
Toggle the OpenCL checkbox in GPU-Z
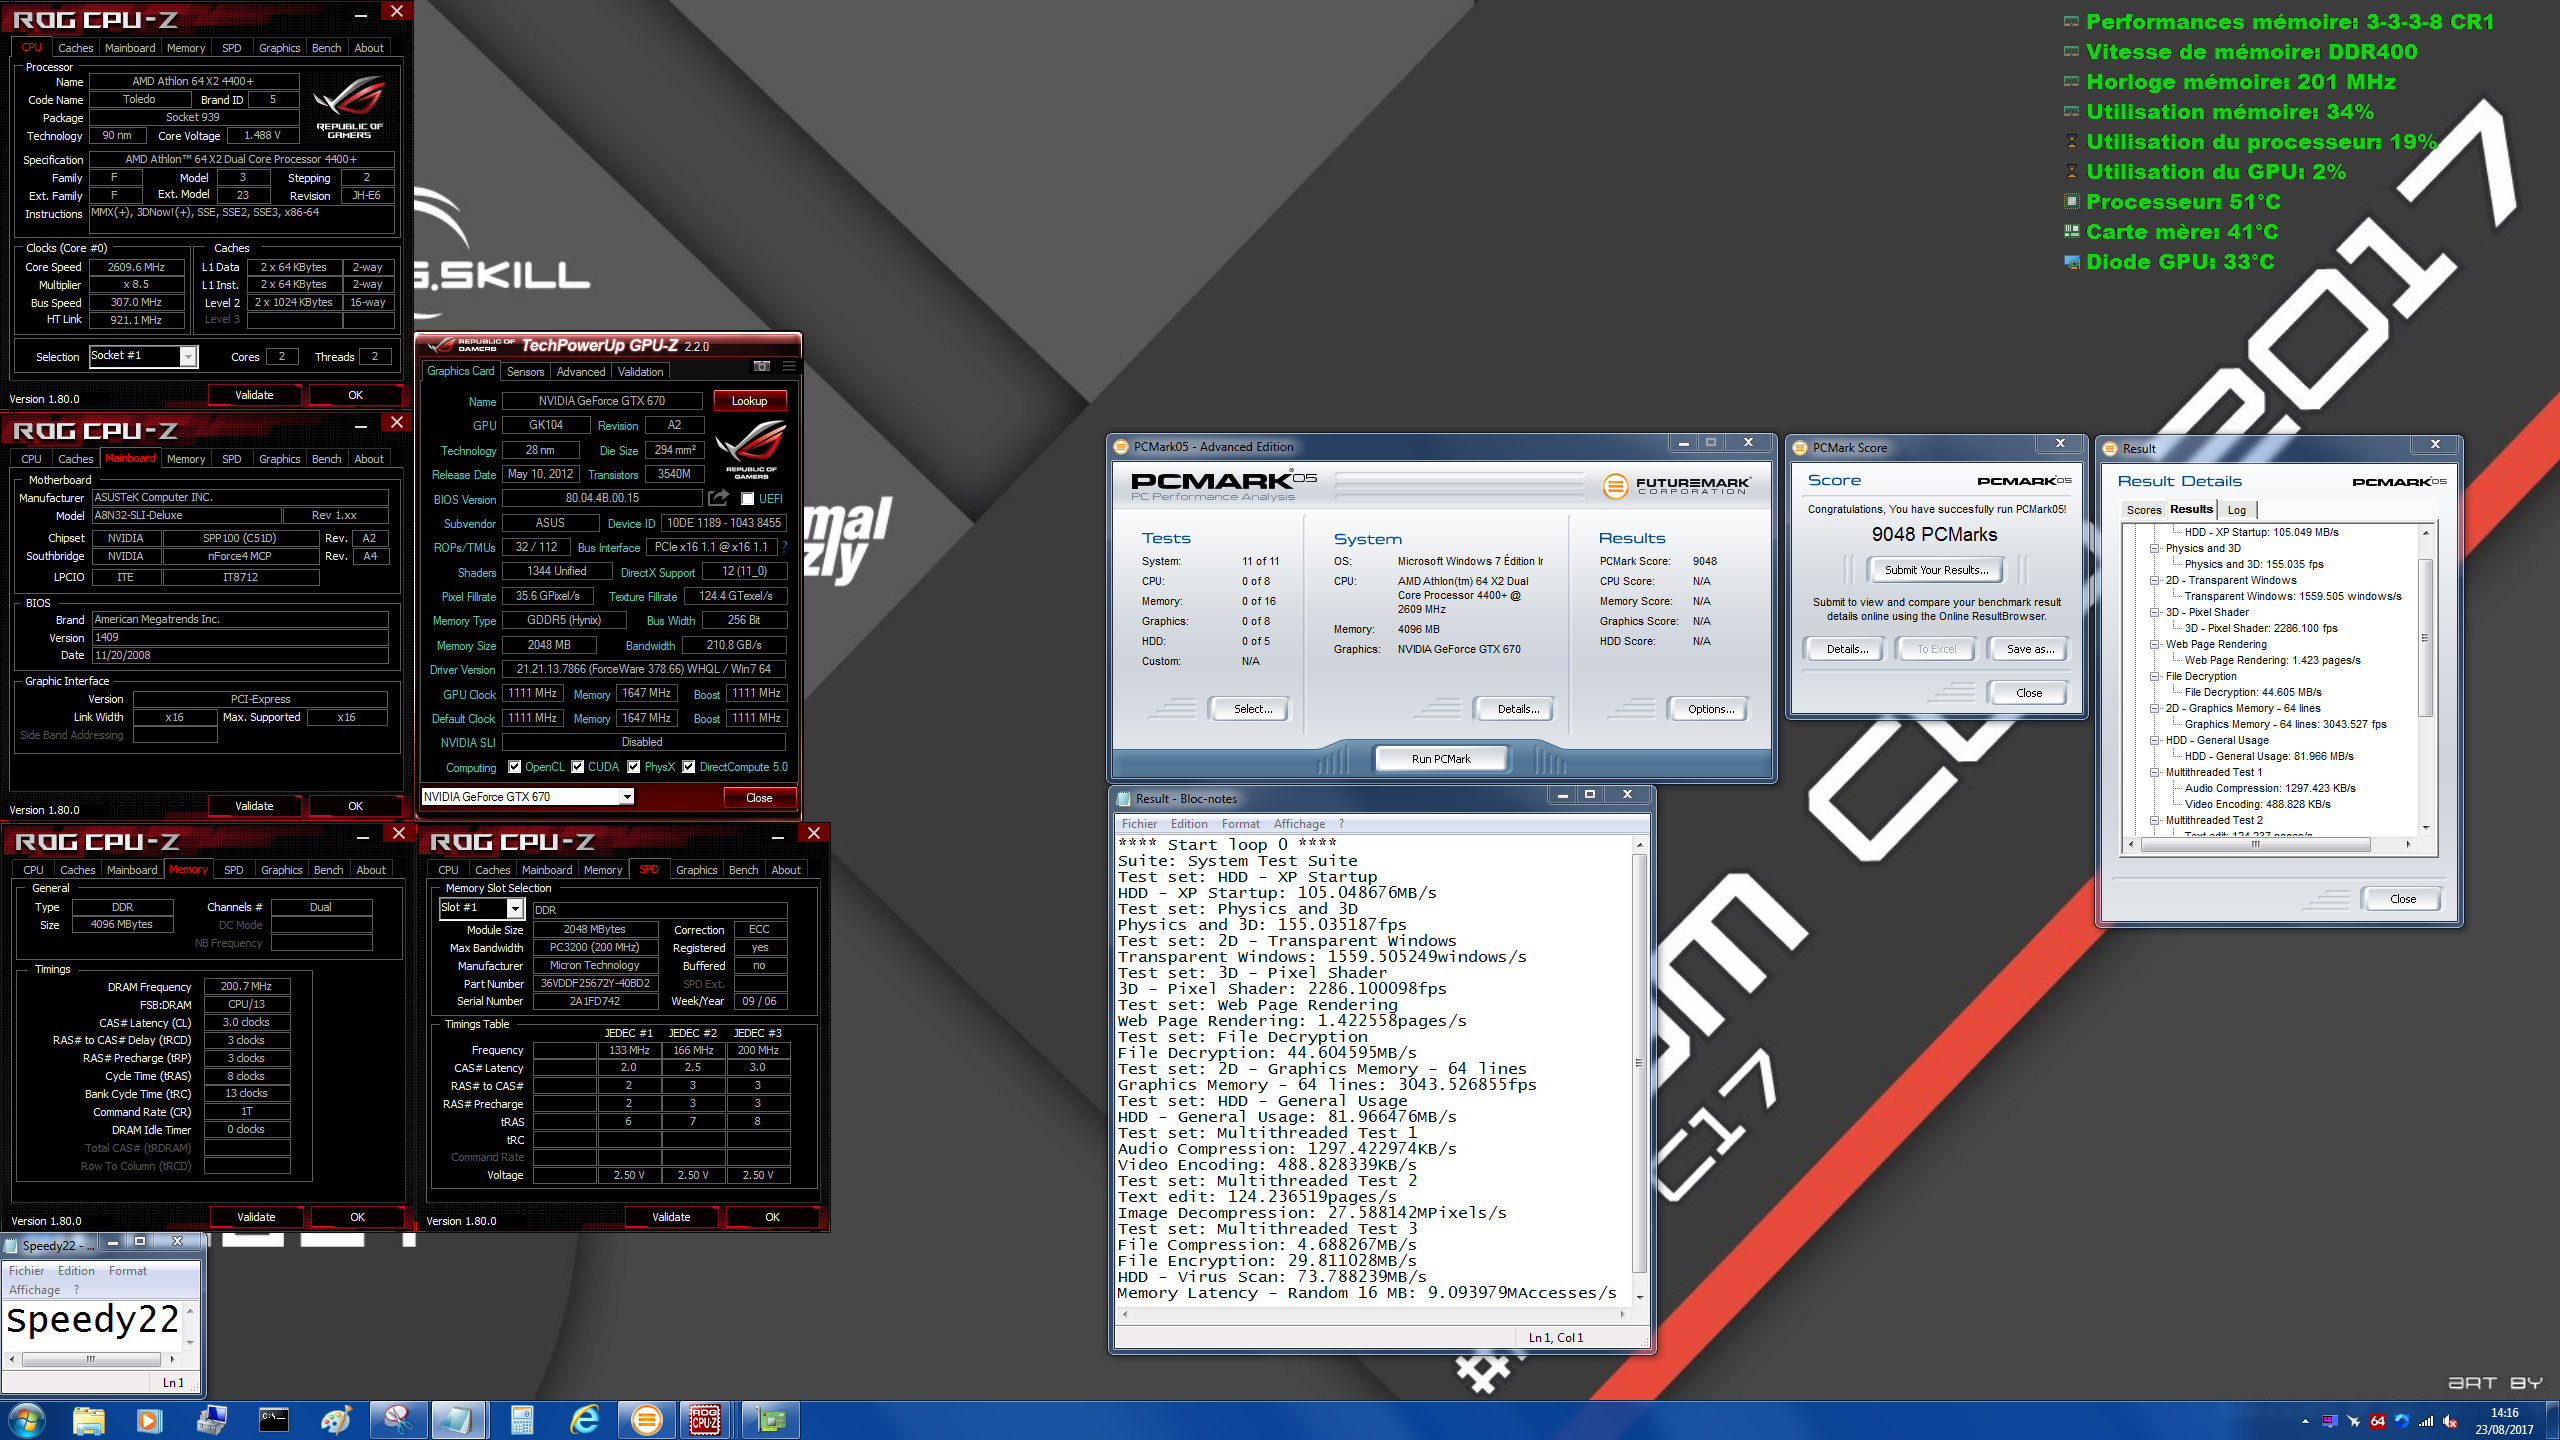click(x=514, y=767)
